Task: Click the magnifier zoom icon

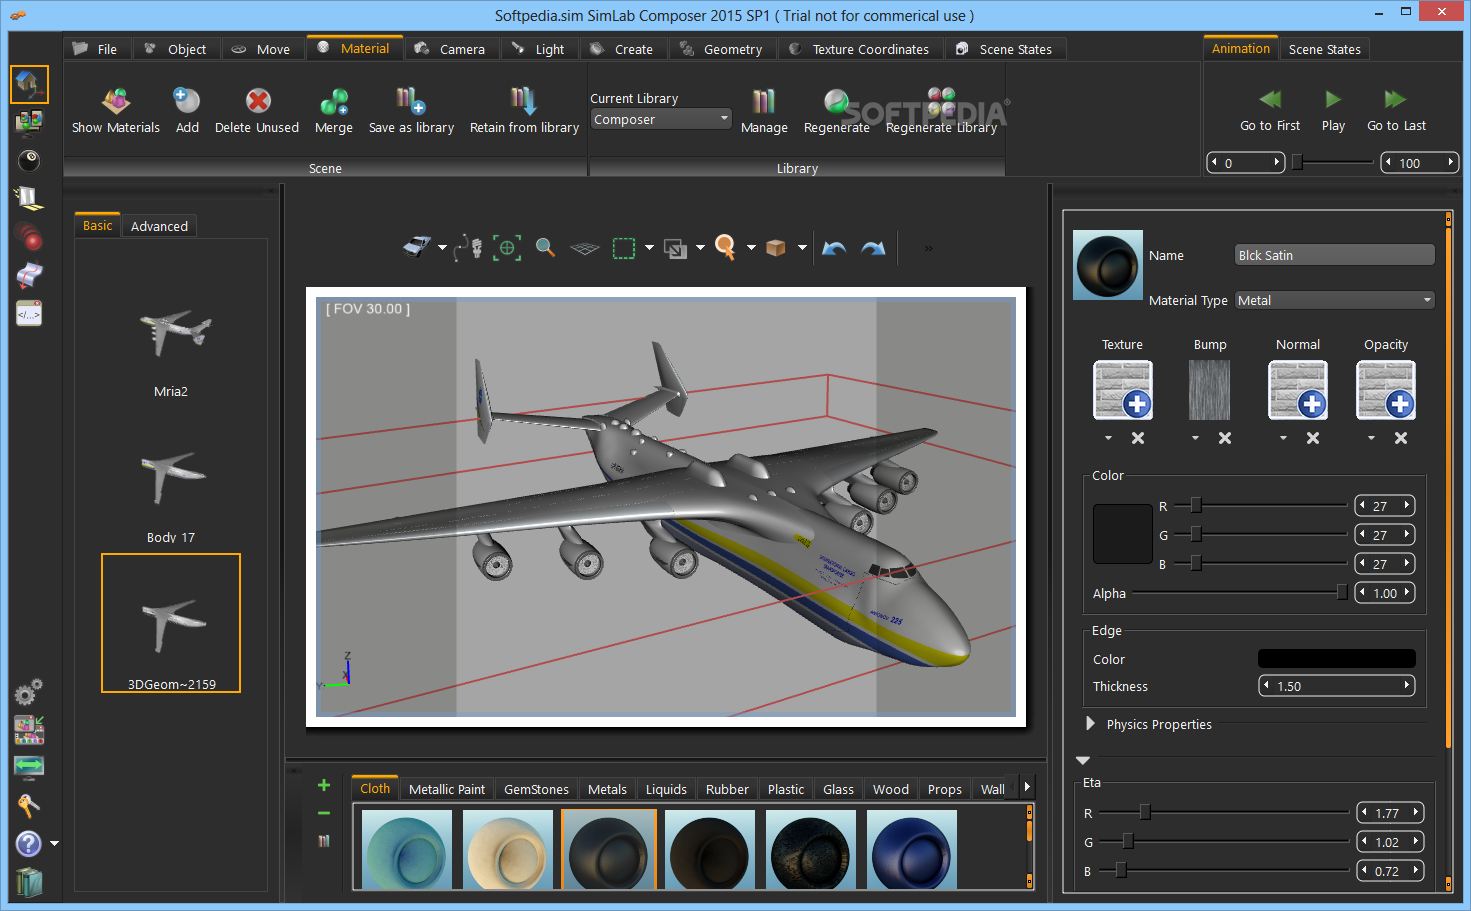Action: pos(545,247)
